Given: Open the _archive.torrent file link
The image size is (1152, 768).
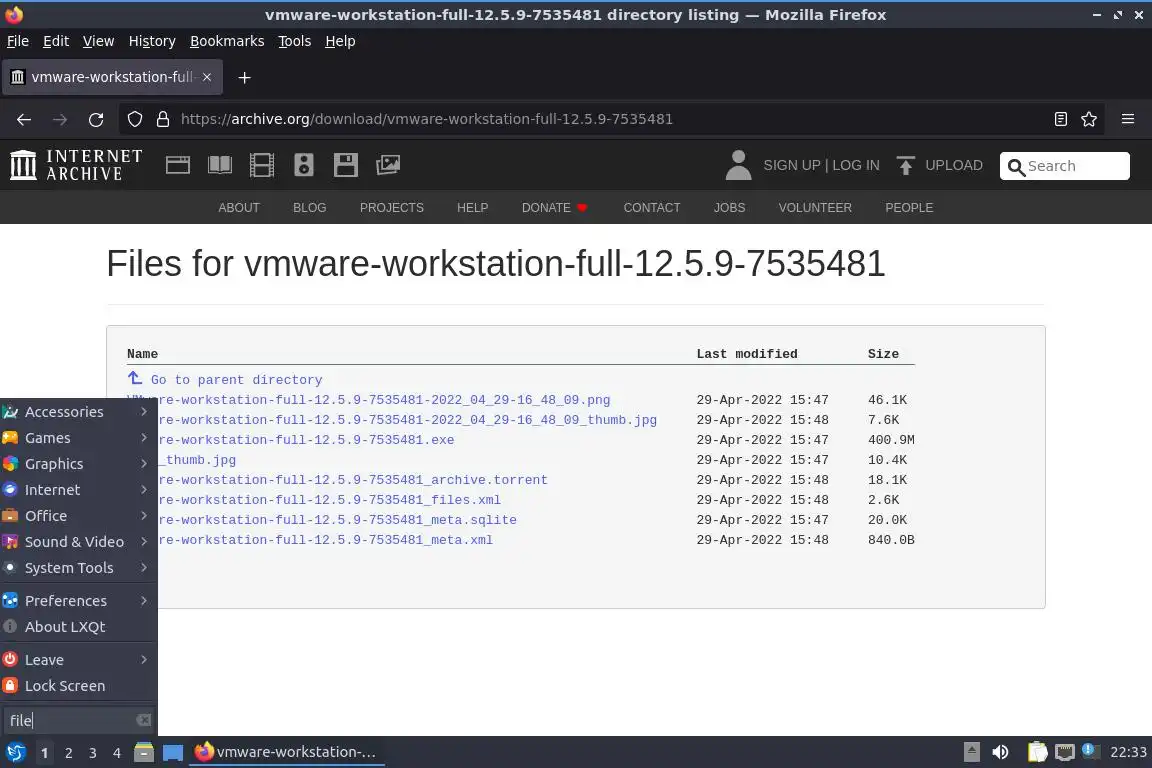Looking at the screenshot, I should pos(353,479).
